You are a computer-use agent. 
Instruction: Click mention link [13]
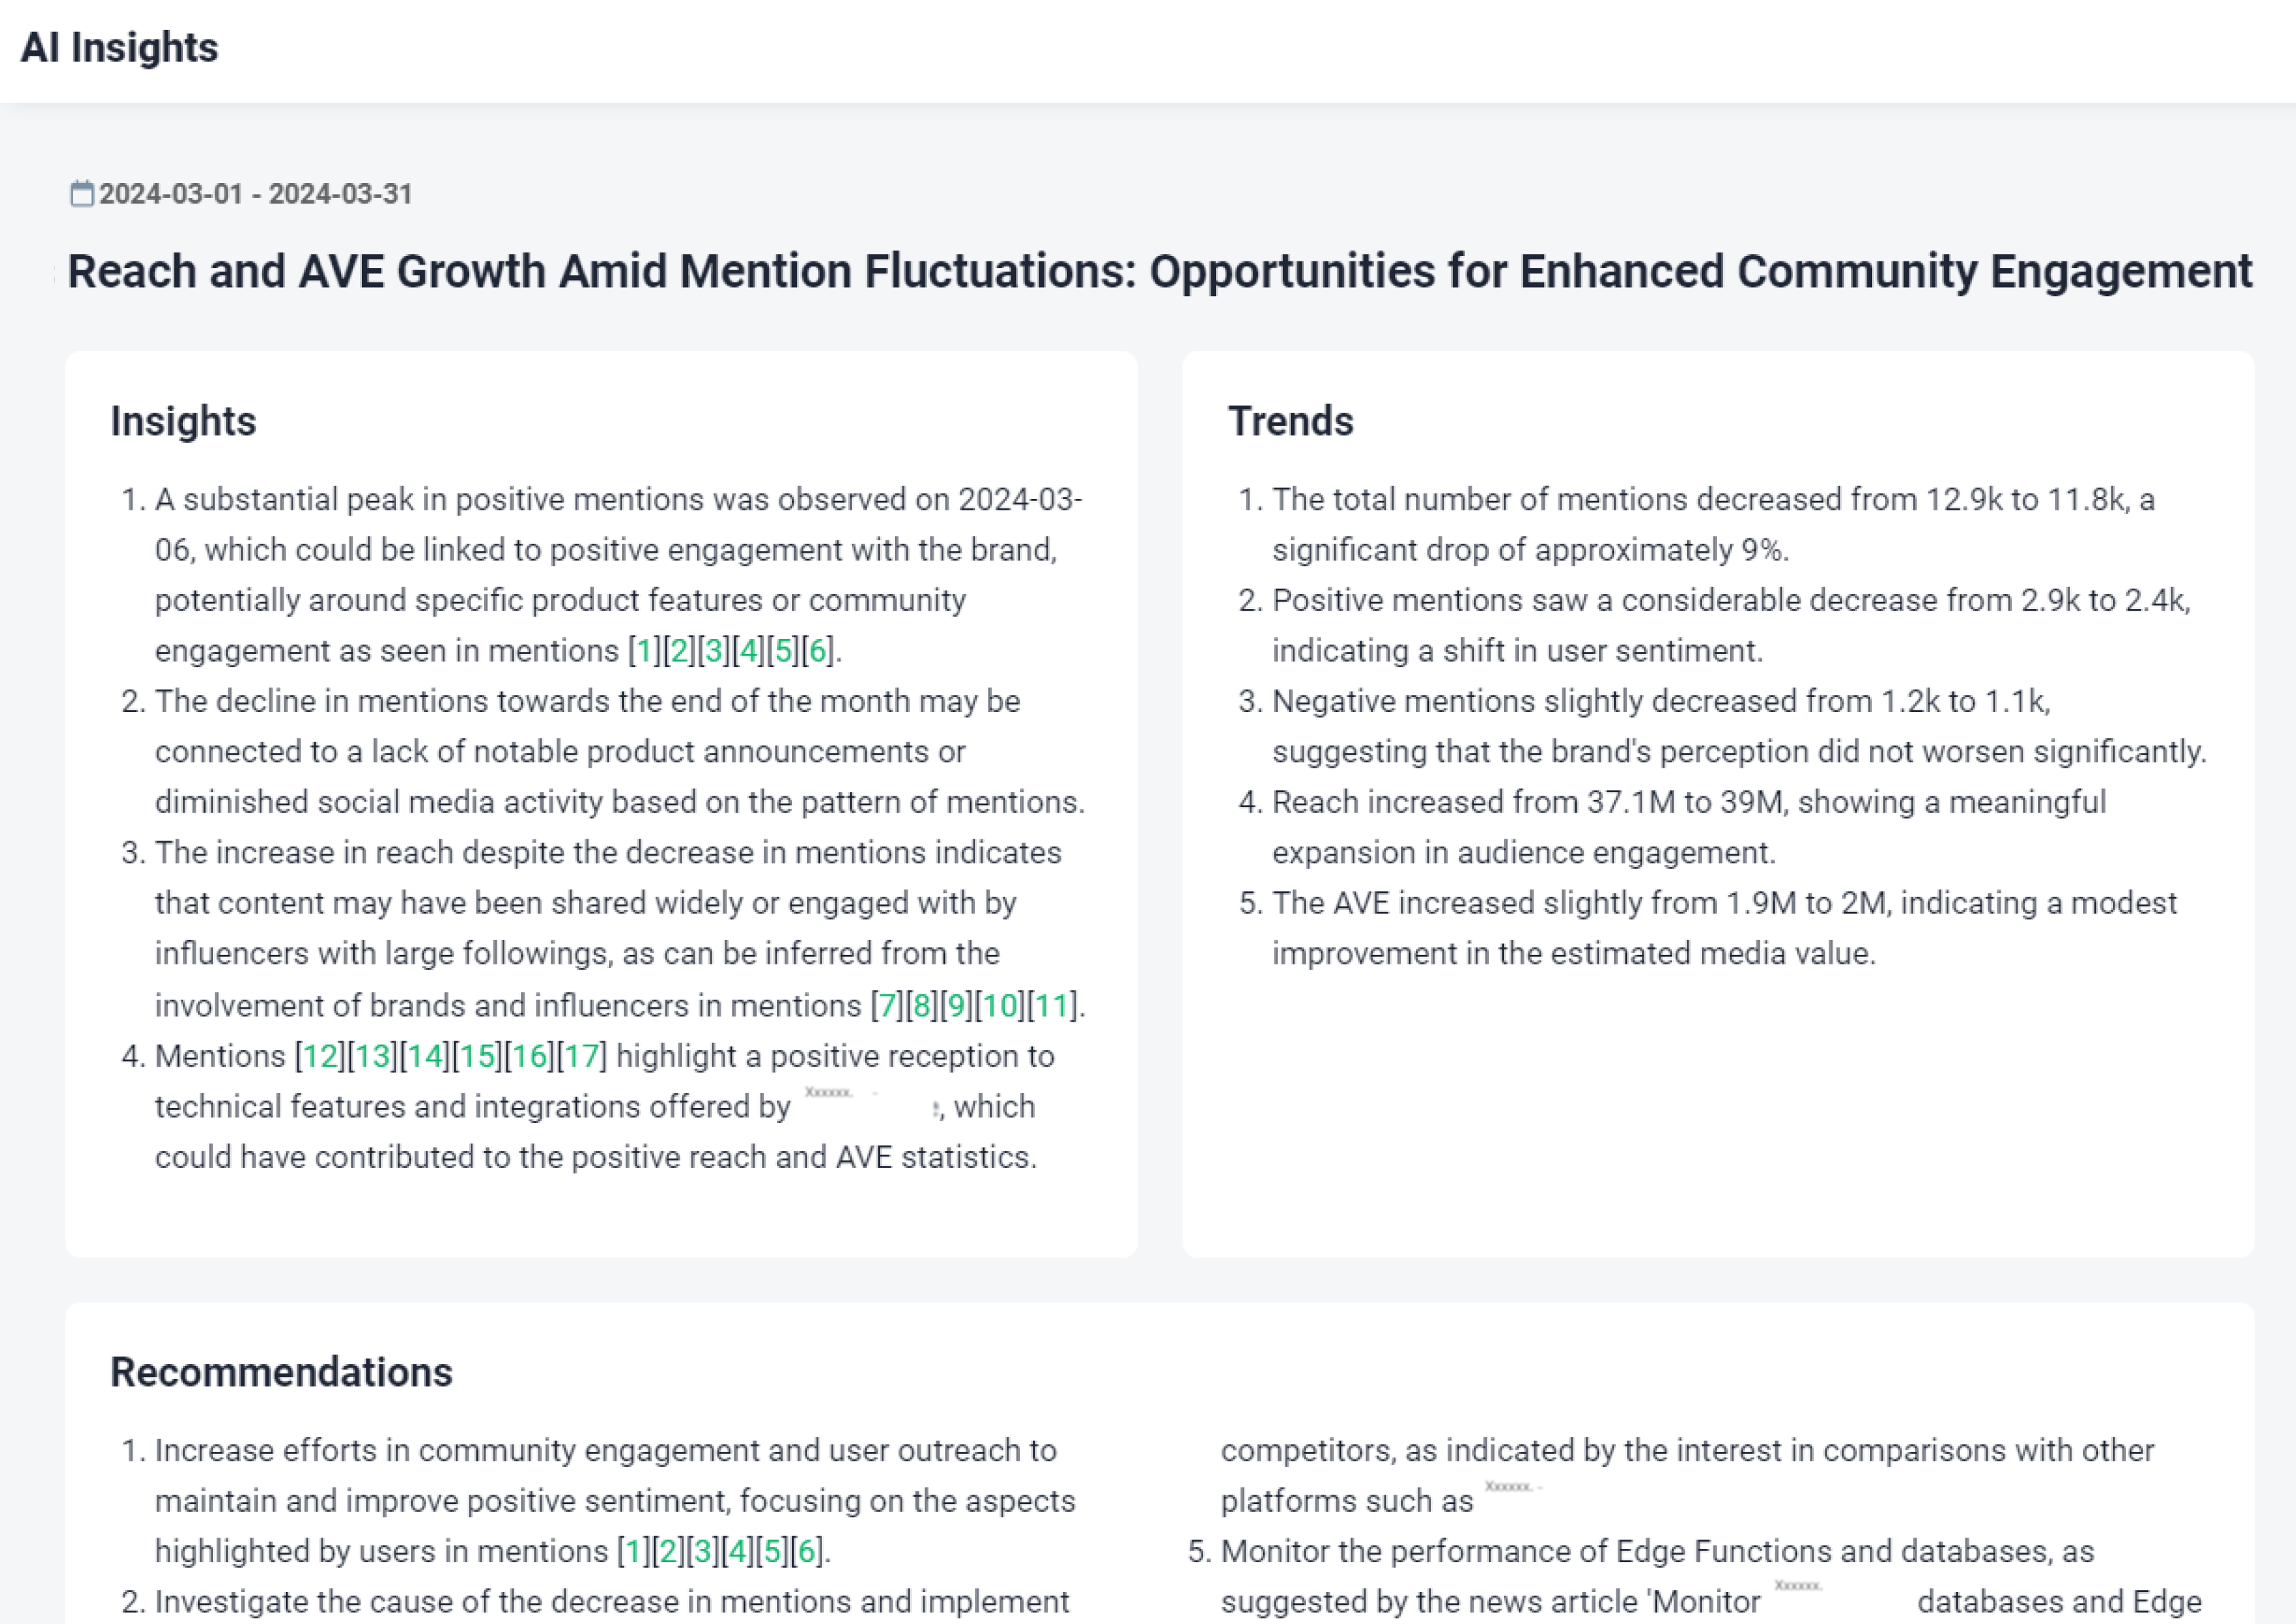click(373, 1056)
